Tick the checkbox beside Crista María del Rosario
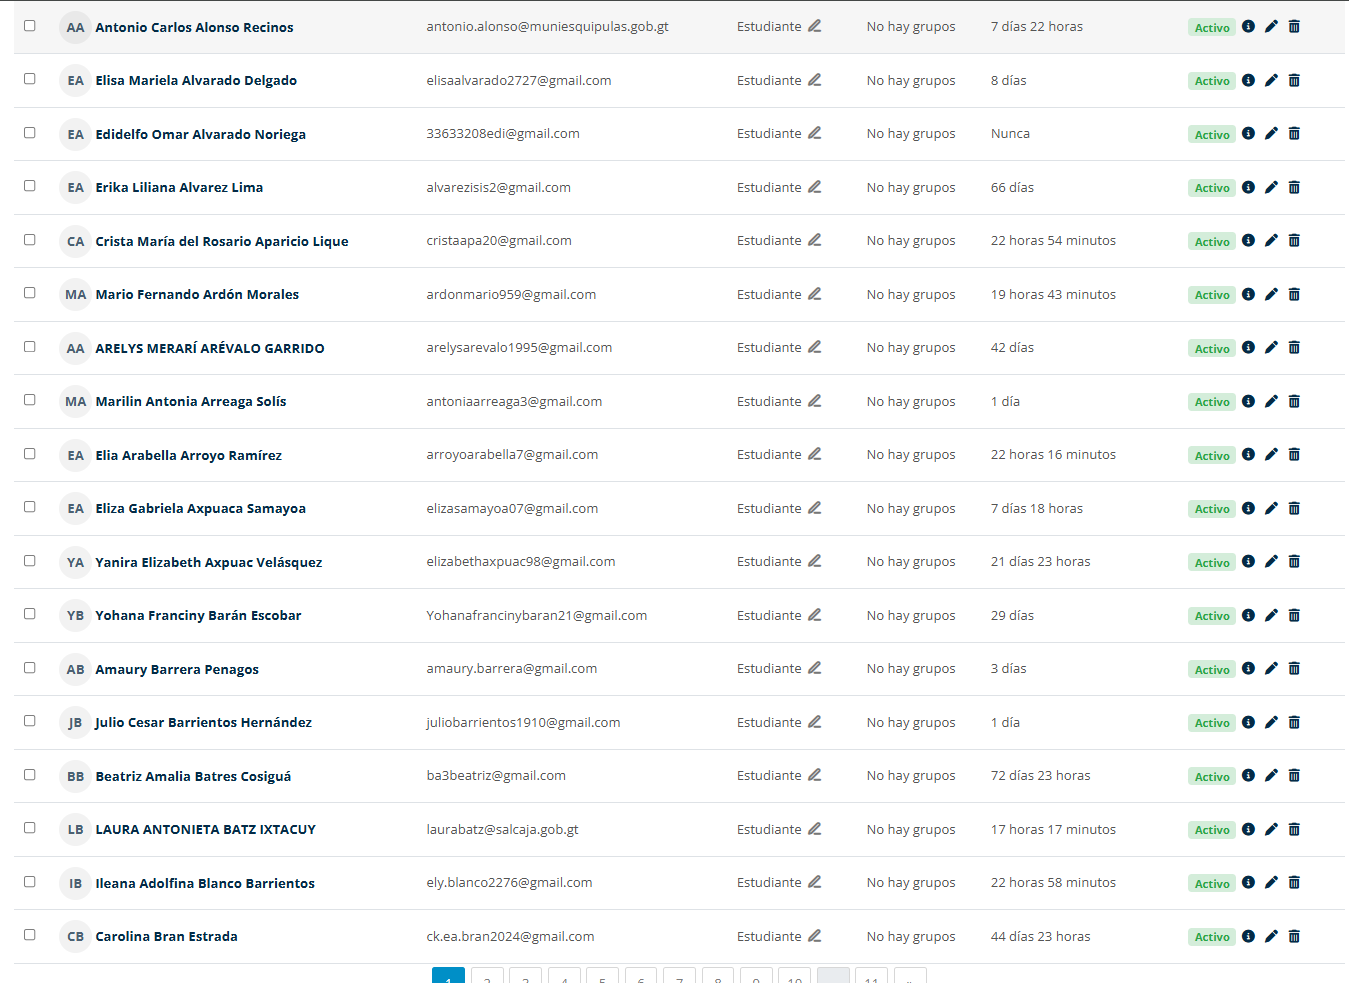The height and width of the screenshot is (983, 1349). (x=30, y=239)
